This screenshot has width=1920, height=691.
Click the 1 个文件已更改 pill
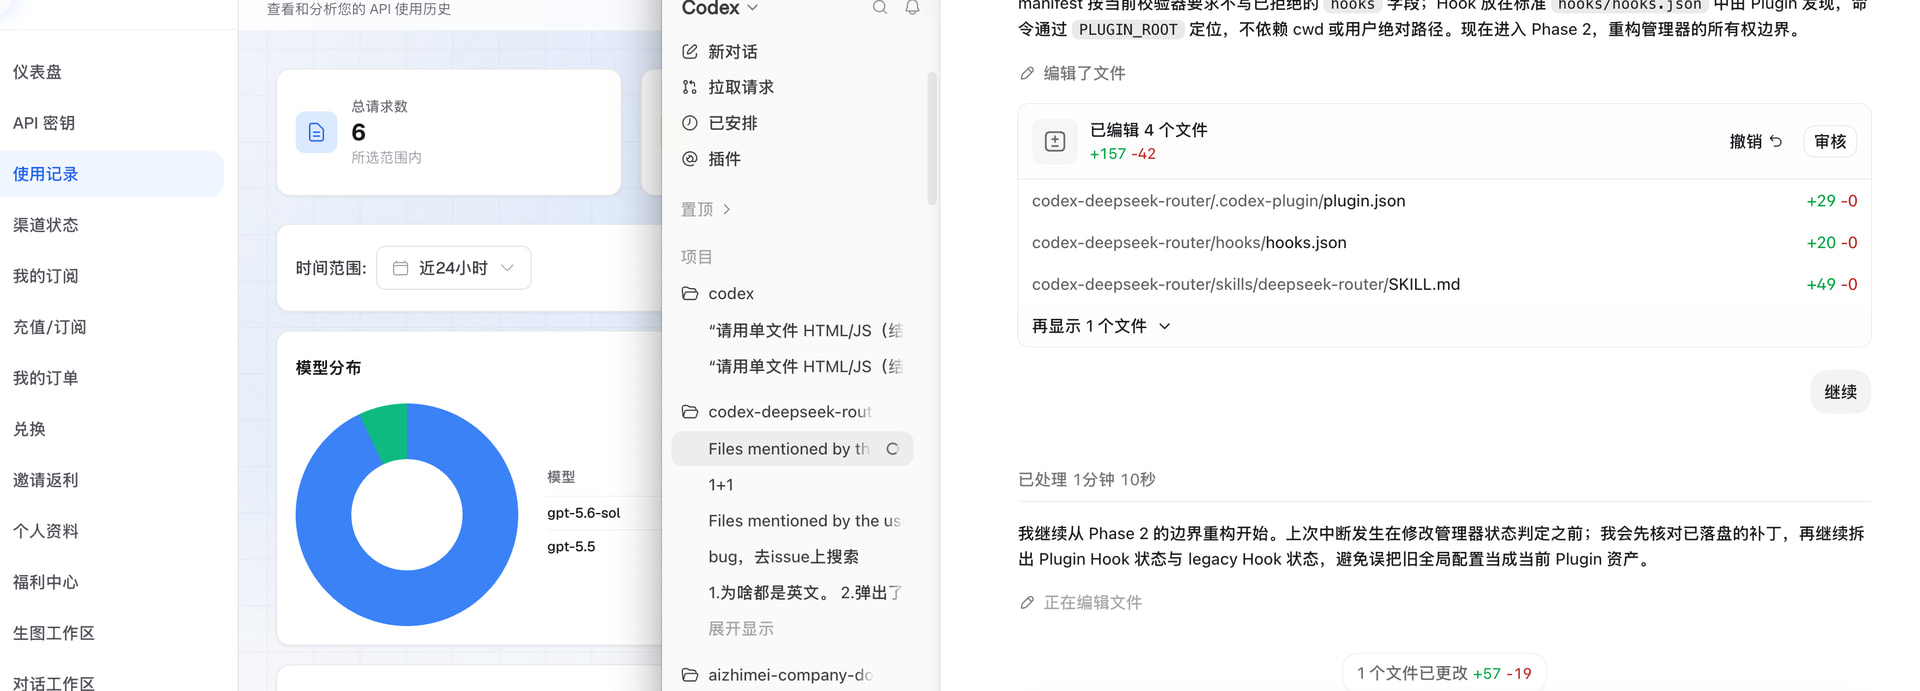click(1444, 673)
